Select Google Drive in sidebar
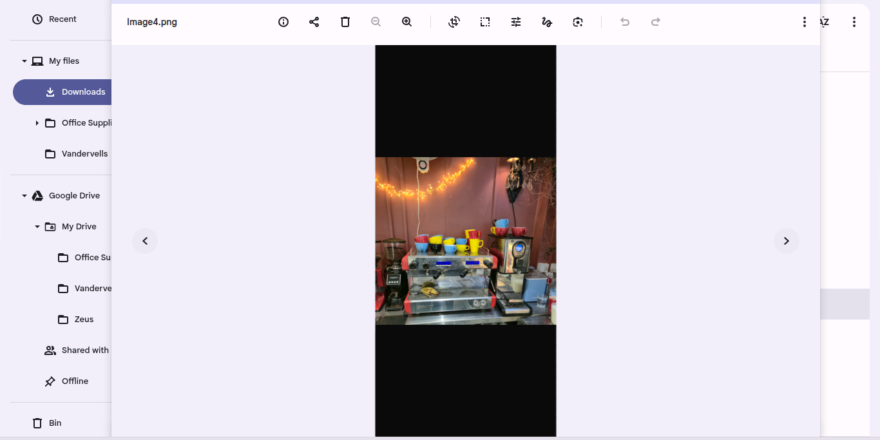Image resolution: width=880 pixels, height=440 pixels. pos(74,195)
